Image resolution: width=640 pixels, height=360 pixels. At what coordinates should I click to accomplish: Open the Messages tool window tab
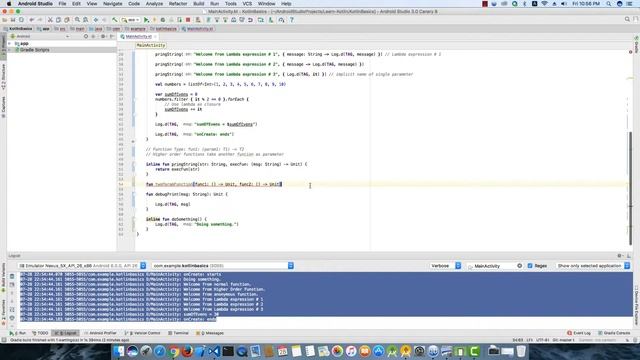coord(210,333)
